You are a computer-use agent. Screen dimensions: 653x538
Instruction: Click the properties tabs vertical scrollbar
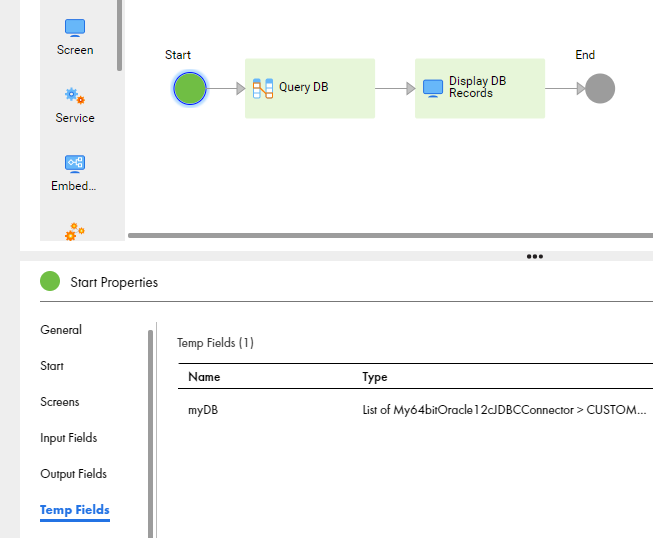(150, 433)
